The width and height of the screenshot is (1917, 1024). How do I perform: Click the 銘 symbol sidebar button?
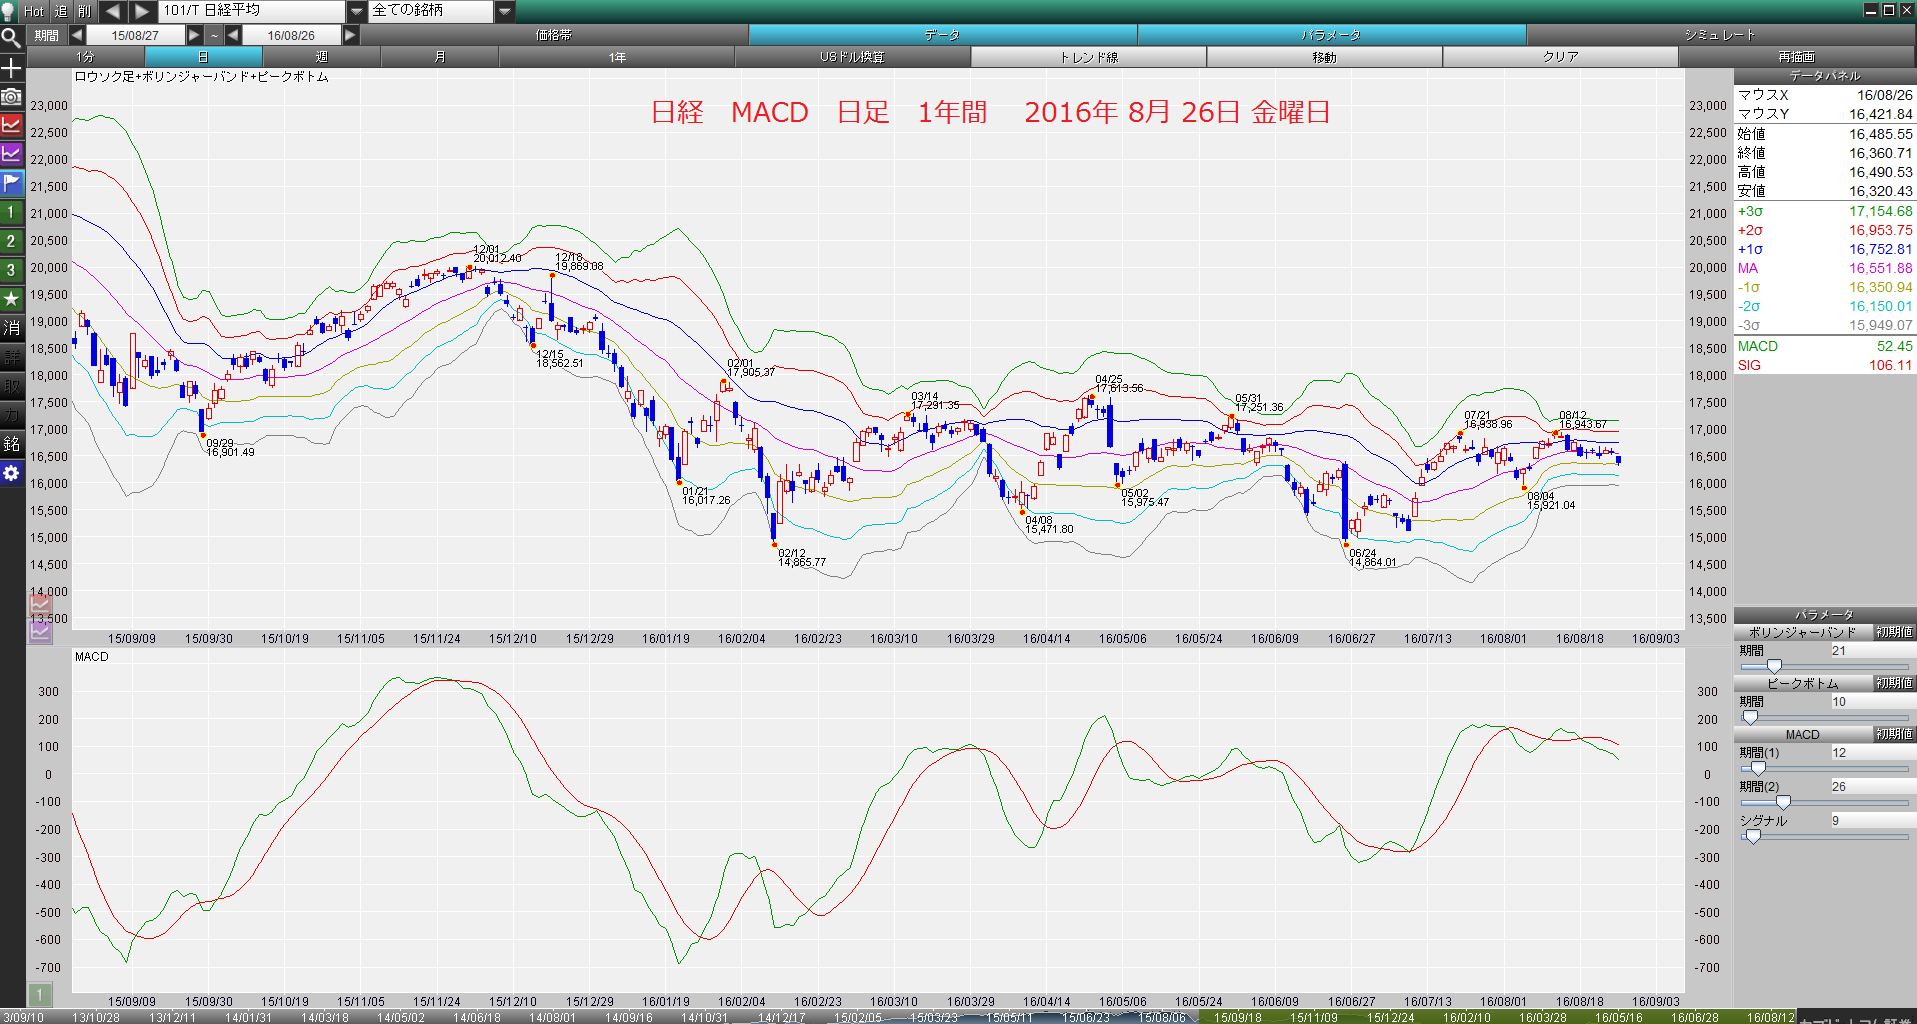click(11, 444)
